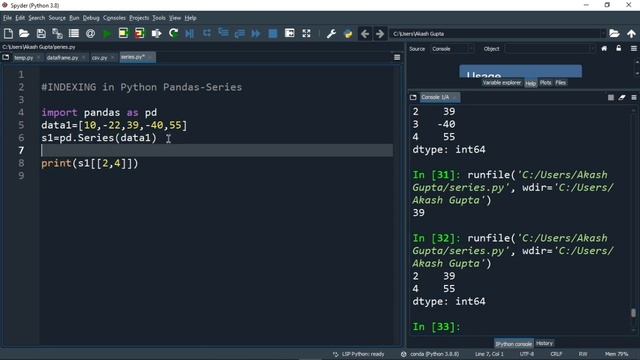640x360 pixels.
Task: Open IPython console options menu
Action: click(x=633, y=97)
